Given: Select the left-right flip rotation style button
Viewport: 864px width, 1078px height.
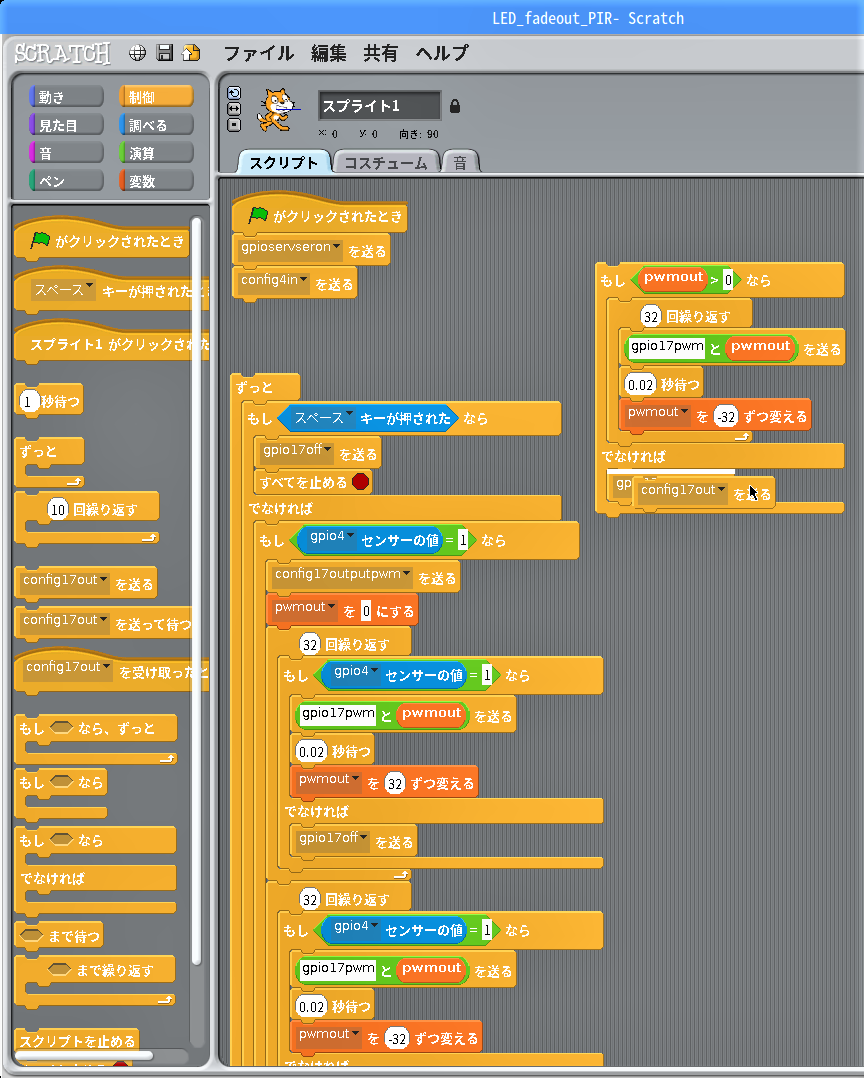Looking at the screenshot, I should [x=234, y=109].
